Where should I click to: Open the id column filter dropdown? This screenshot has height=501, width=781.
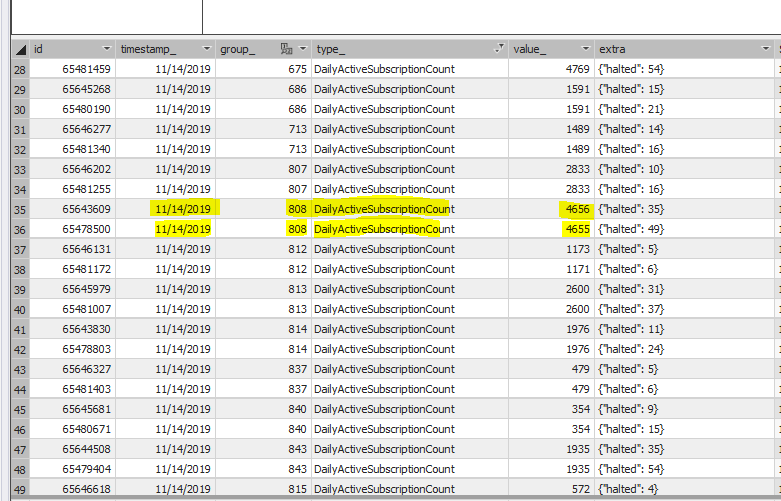point(107,49)
